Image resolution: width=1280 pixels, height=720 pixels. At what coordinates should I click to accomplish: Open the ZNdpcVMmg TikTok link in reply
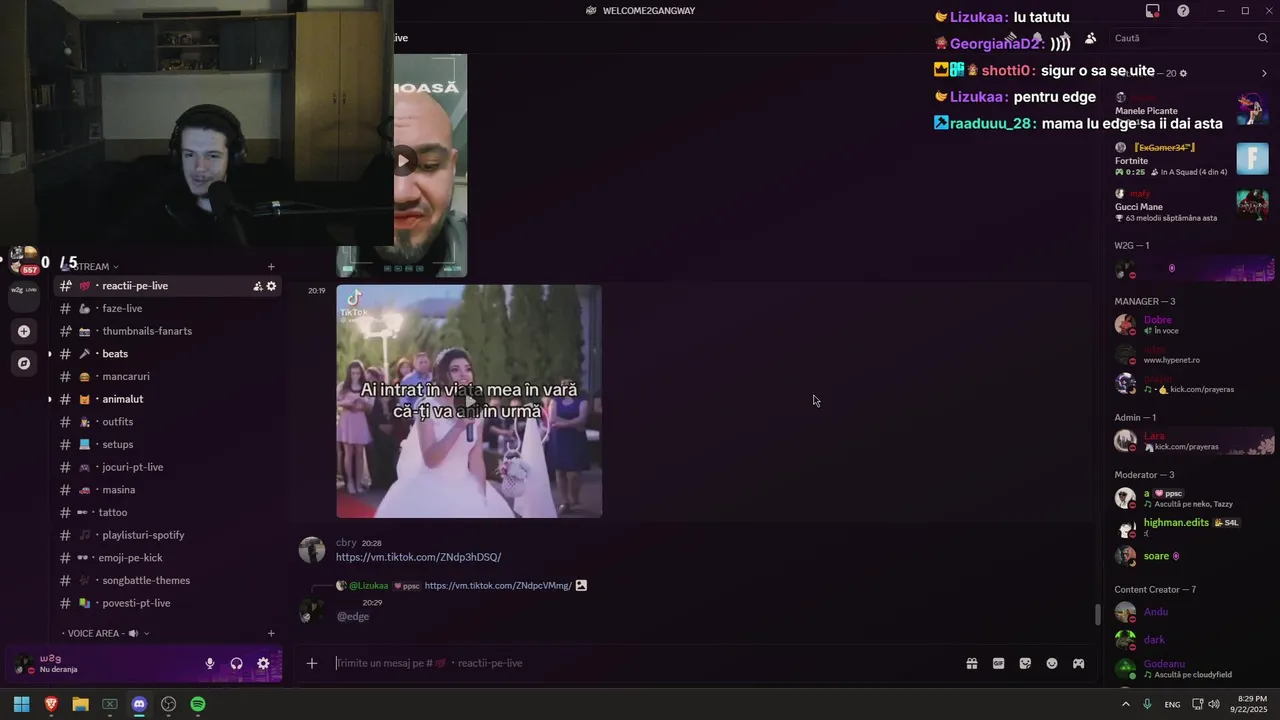pos(498,586)
